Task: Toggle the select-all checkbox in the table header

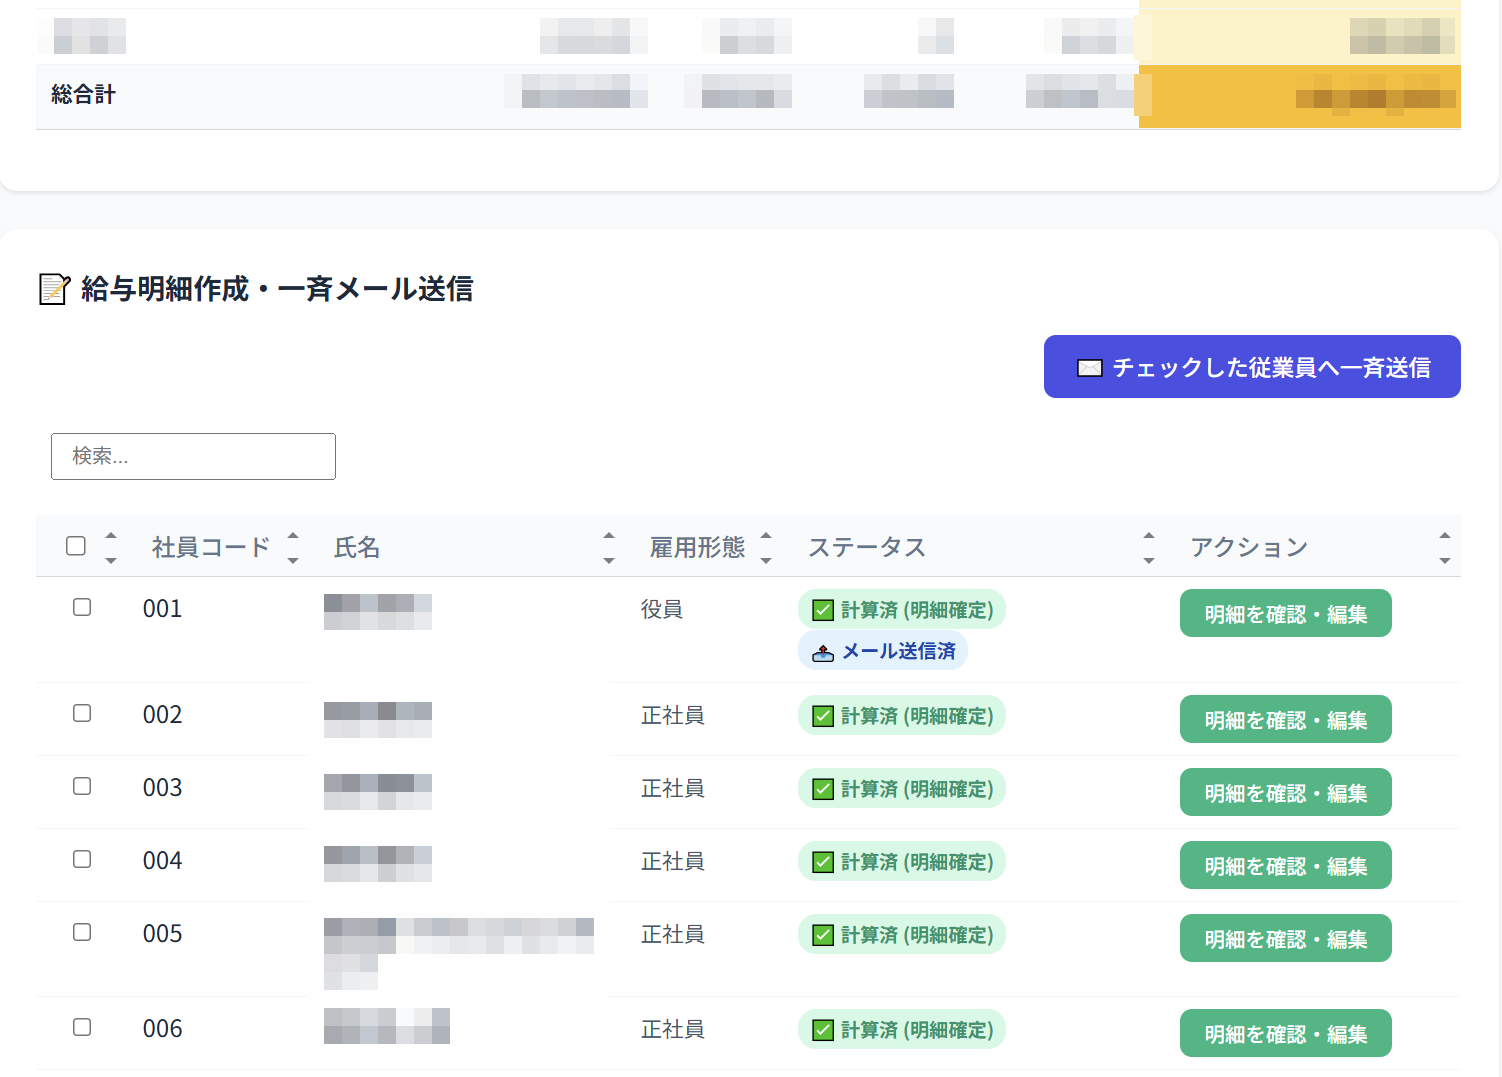Action: 77,544
